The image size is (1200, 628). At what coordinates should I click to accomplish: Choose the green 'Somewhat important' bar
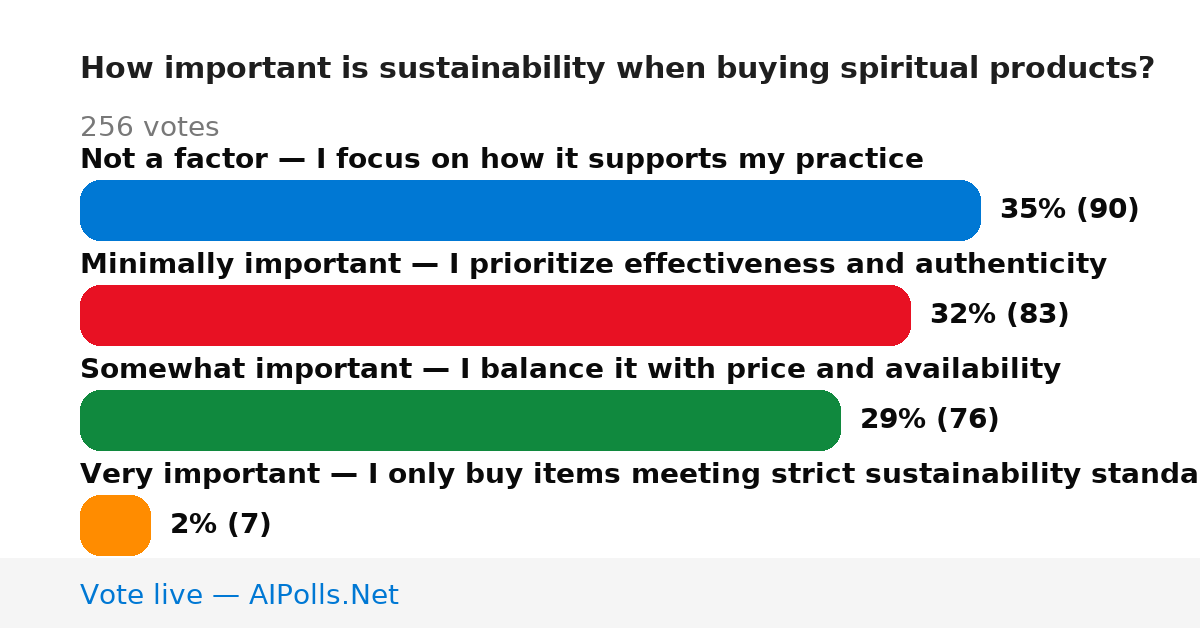click(x=460, y=420)
